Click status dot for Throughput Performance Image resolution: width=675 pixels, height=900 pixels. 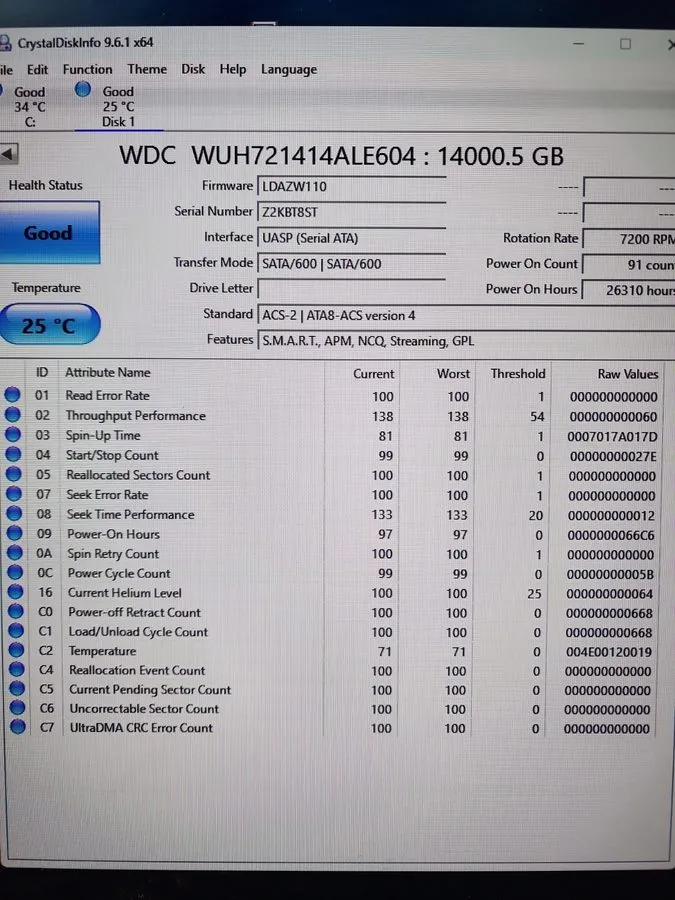point(12,414)
